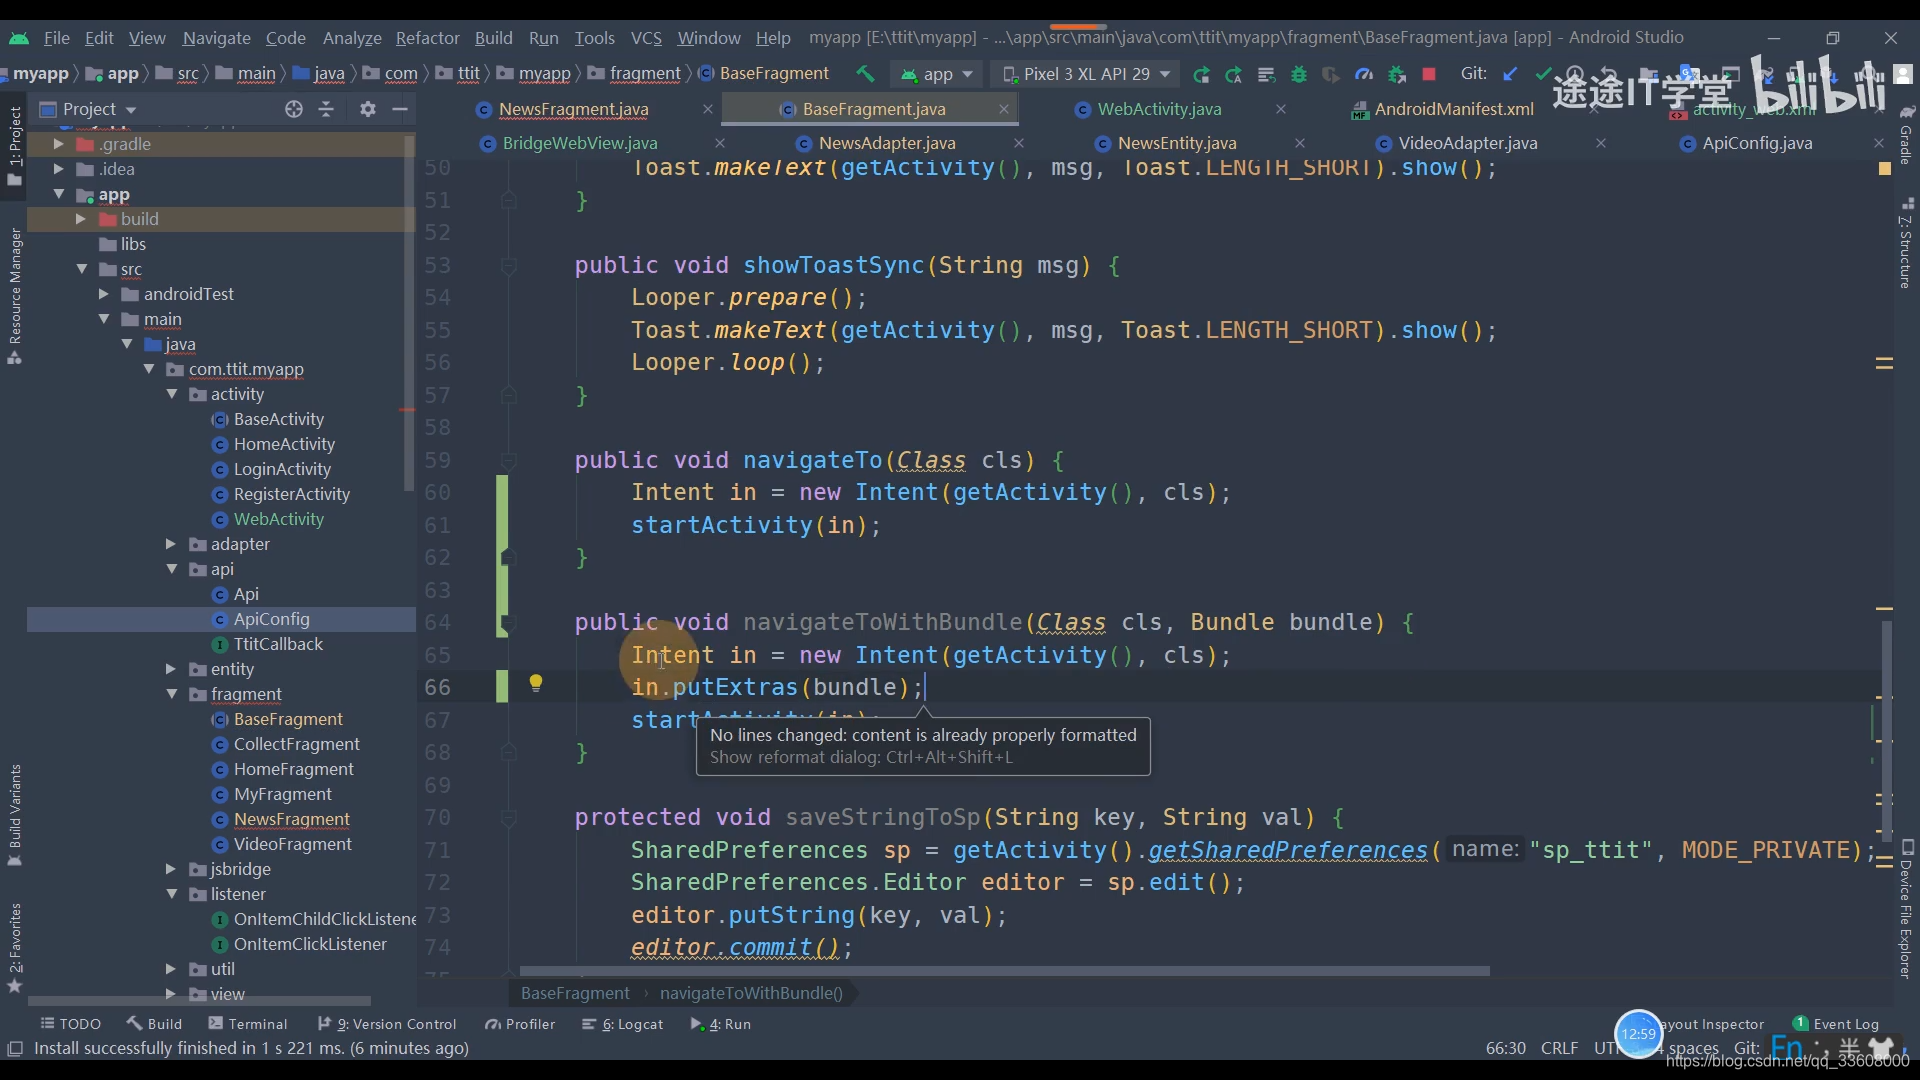Expand the adapter package
Viewport: 1920px width, 1080px height.
pyautogui.click(x=170, y=544)
